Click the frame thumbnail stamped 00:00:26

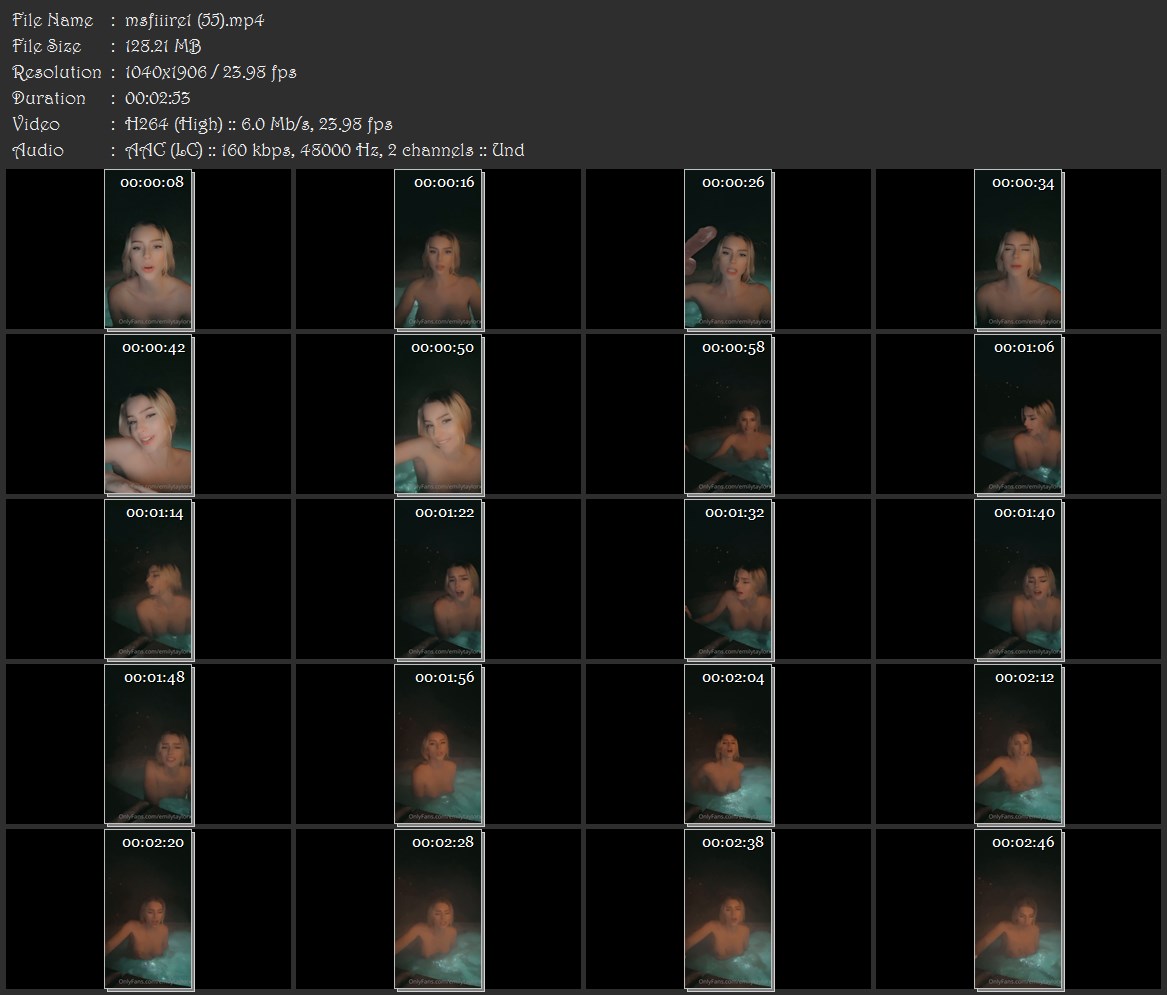pos(729,249)
